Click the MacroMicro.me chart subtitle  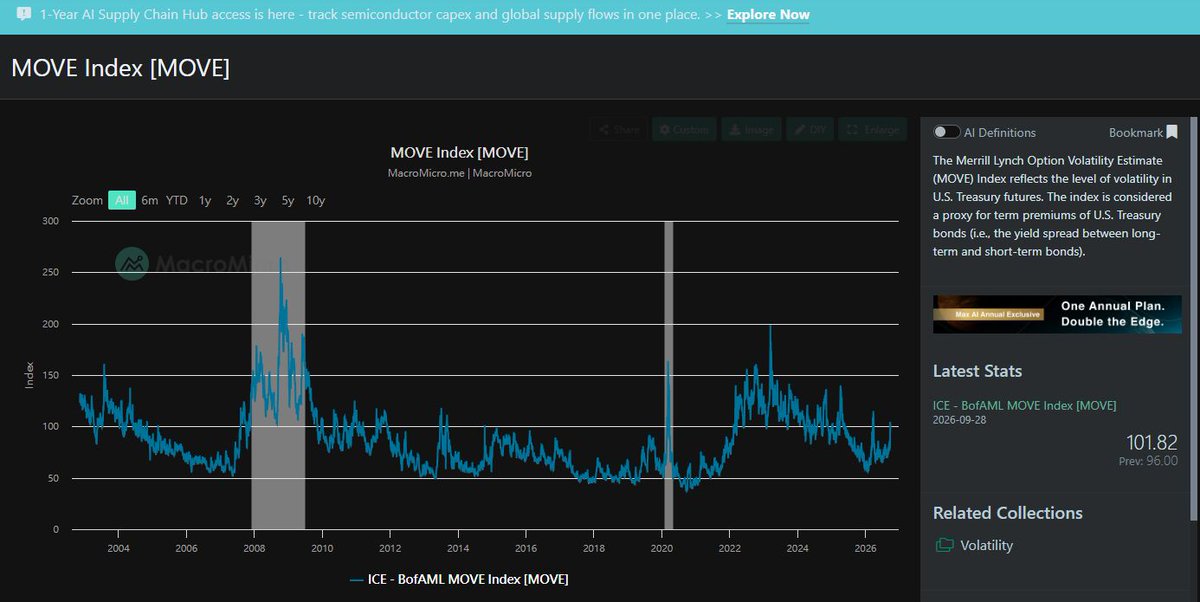pos(459,173)
